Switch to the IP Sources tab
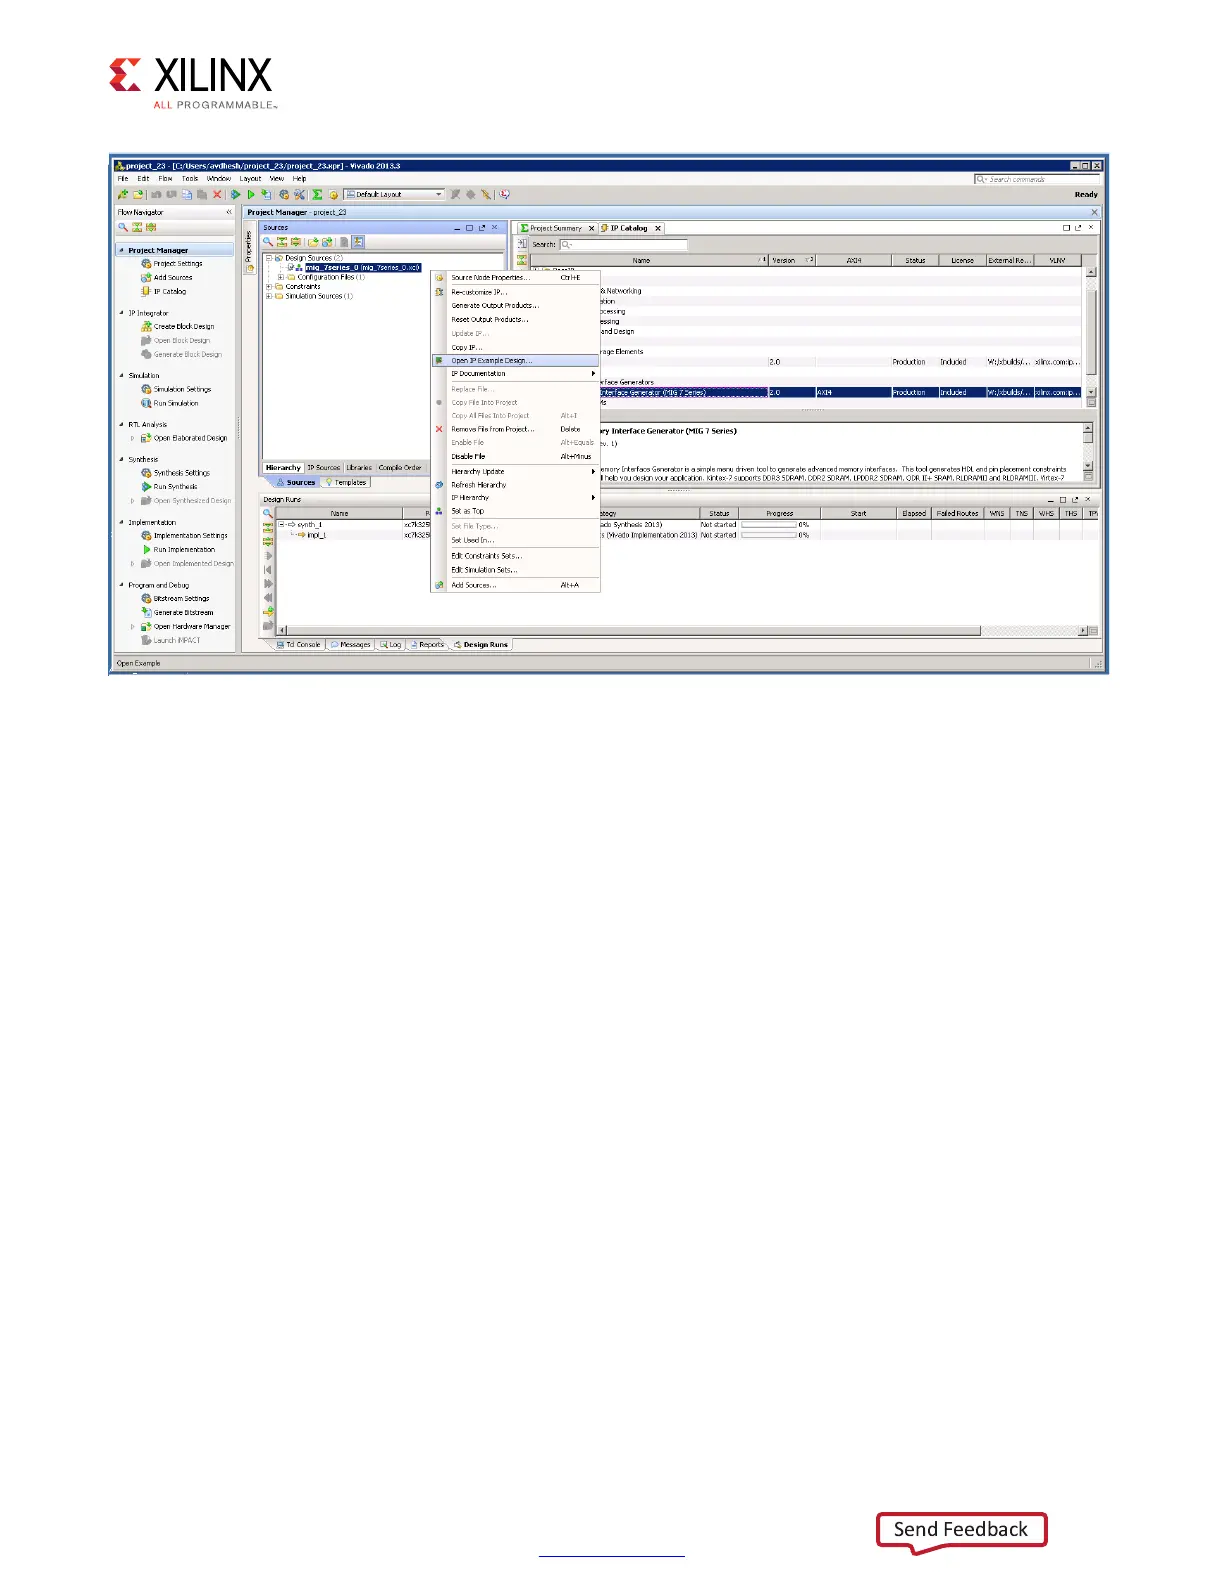 pos(324,468)
